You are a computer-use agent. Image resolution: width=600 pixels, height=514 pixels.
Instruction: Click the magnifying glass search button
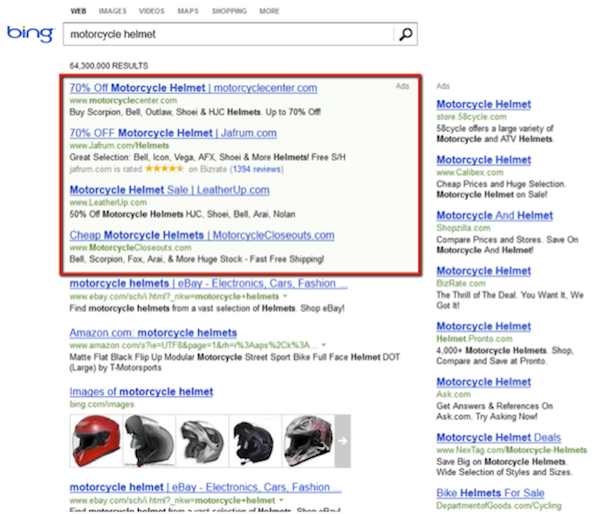[406, 34]
